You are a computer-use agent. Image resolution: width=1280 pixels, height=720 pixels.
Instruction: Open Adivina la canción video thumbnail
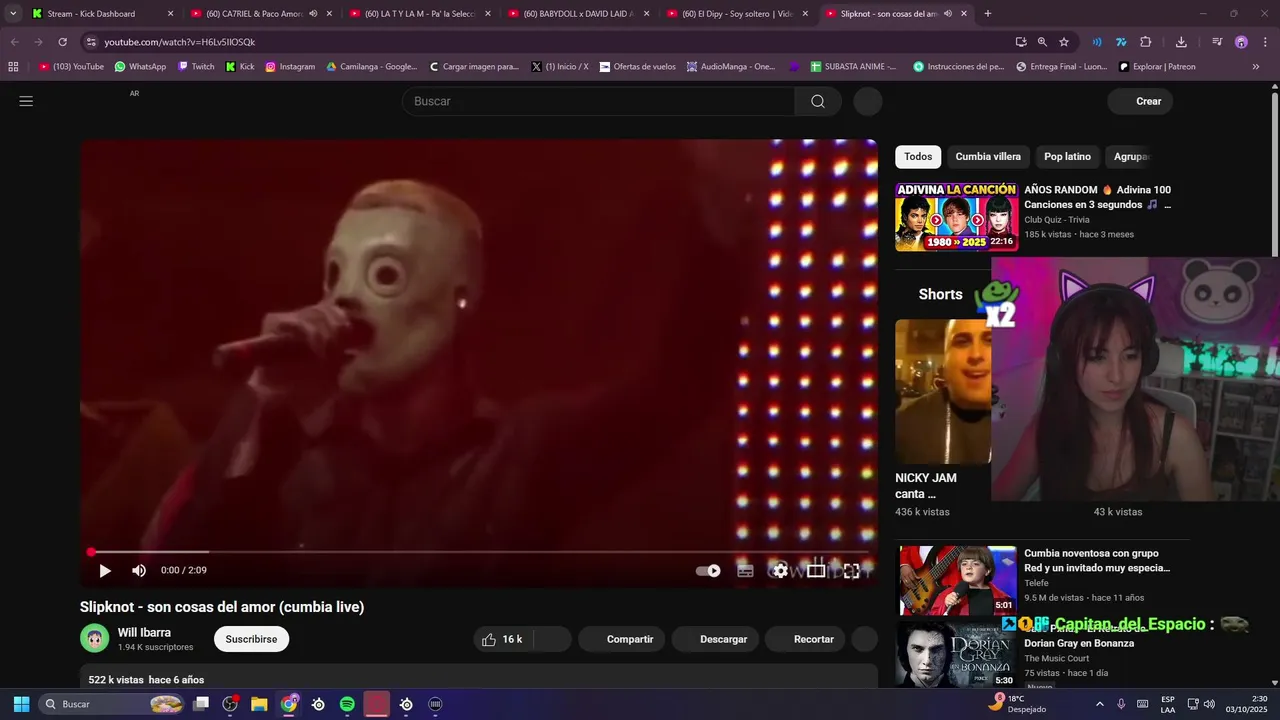pos(956,217)
